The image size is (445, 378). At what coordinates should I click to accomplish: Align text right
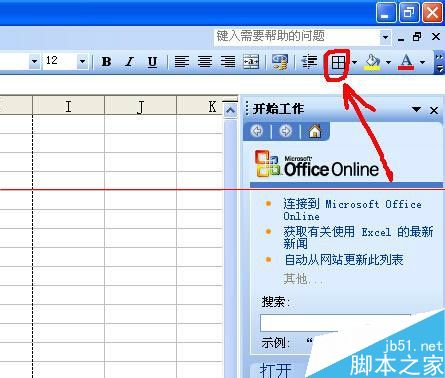[228, 62]
